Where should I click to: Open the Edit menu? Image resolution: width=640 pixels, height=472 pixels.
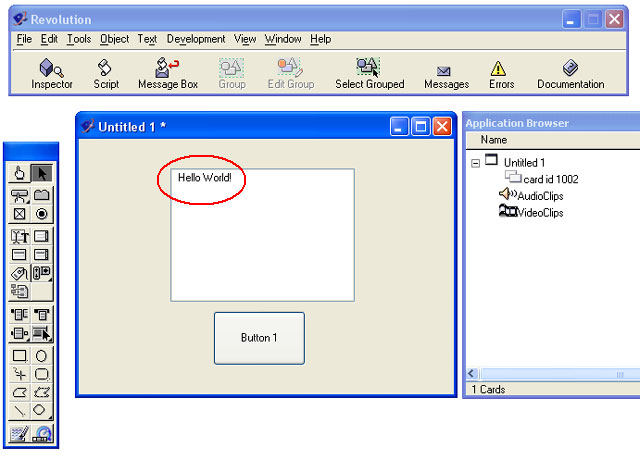point(49,39)
